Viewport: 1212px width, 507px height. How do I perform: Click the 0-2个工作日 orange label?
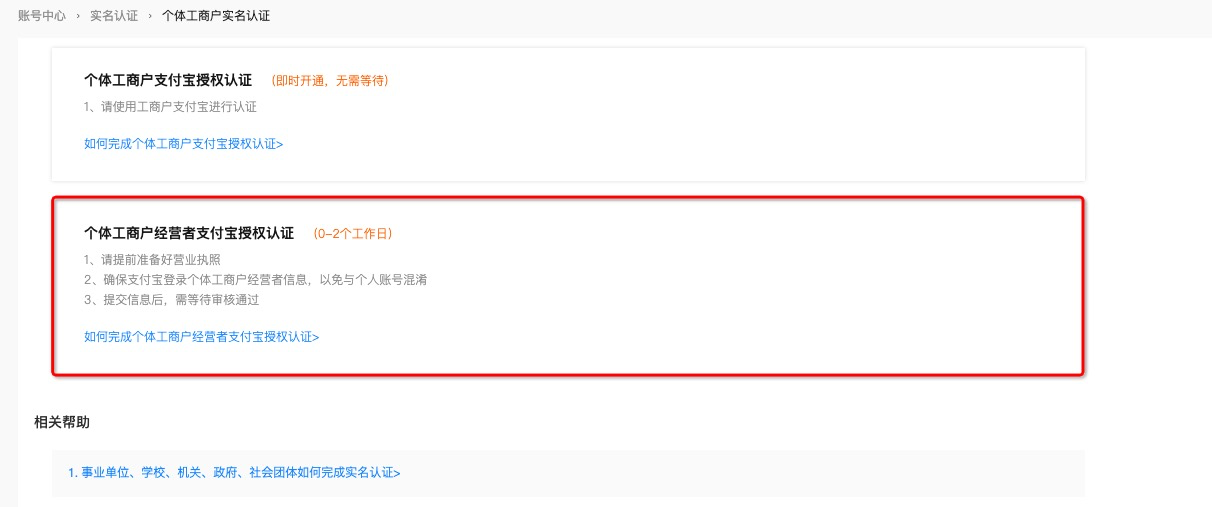(x=353, y=234)
